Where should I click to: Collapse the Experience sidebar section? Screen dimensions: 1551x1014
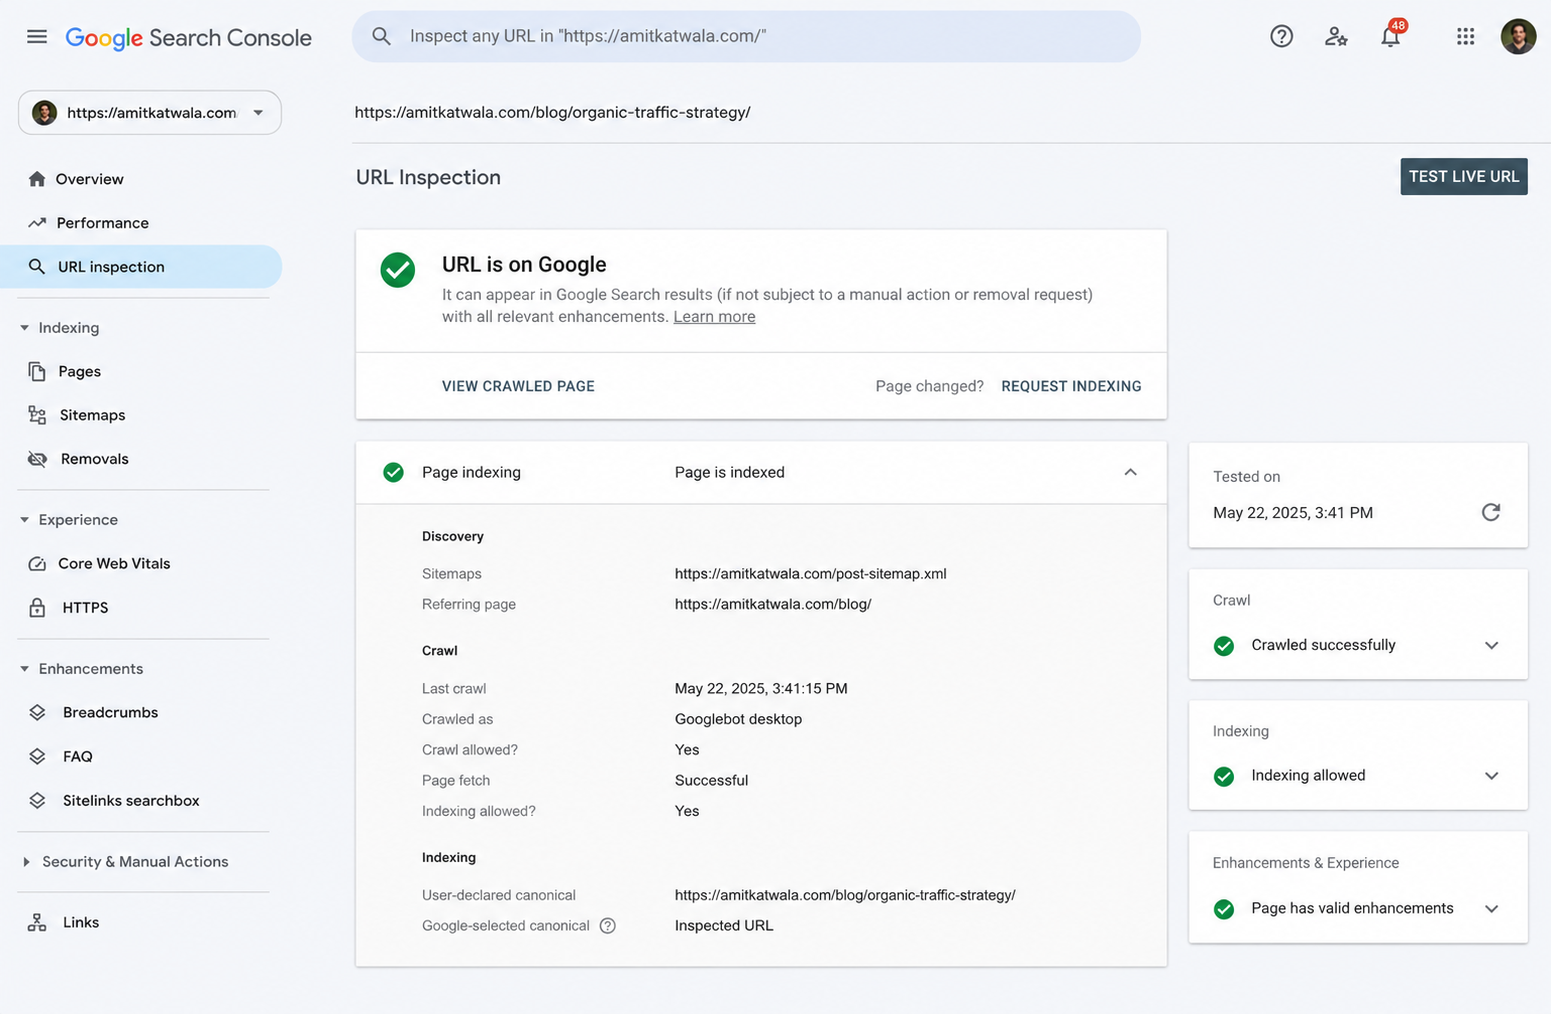[25, 520]
